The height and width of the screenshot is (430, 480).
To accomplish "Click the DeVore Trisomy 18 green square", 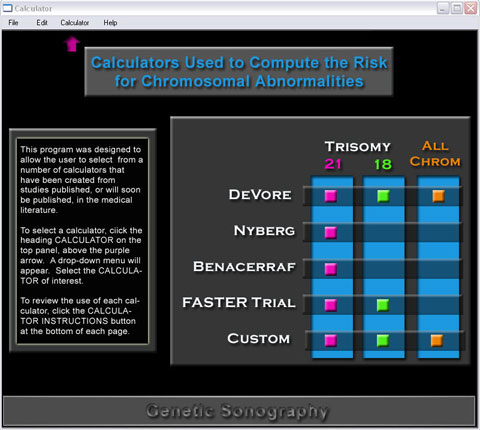I will 383,196.
